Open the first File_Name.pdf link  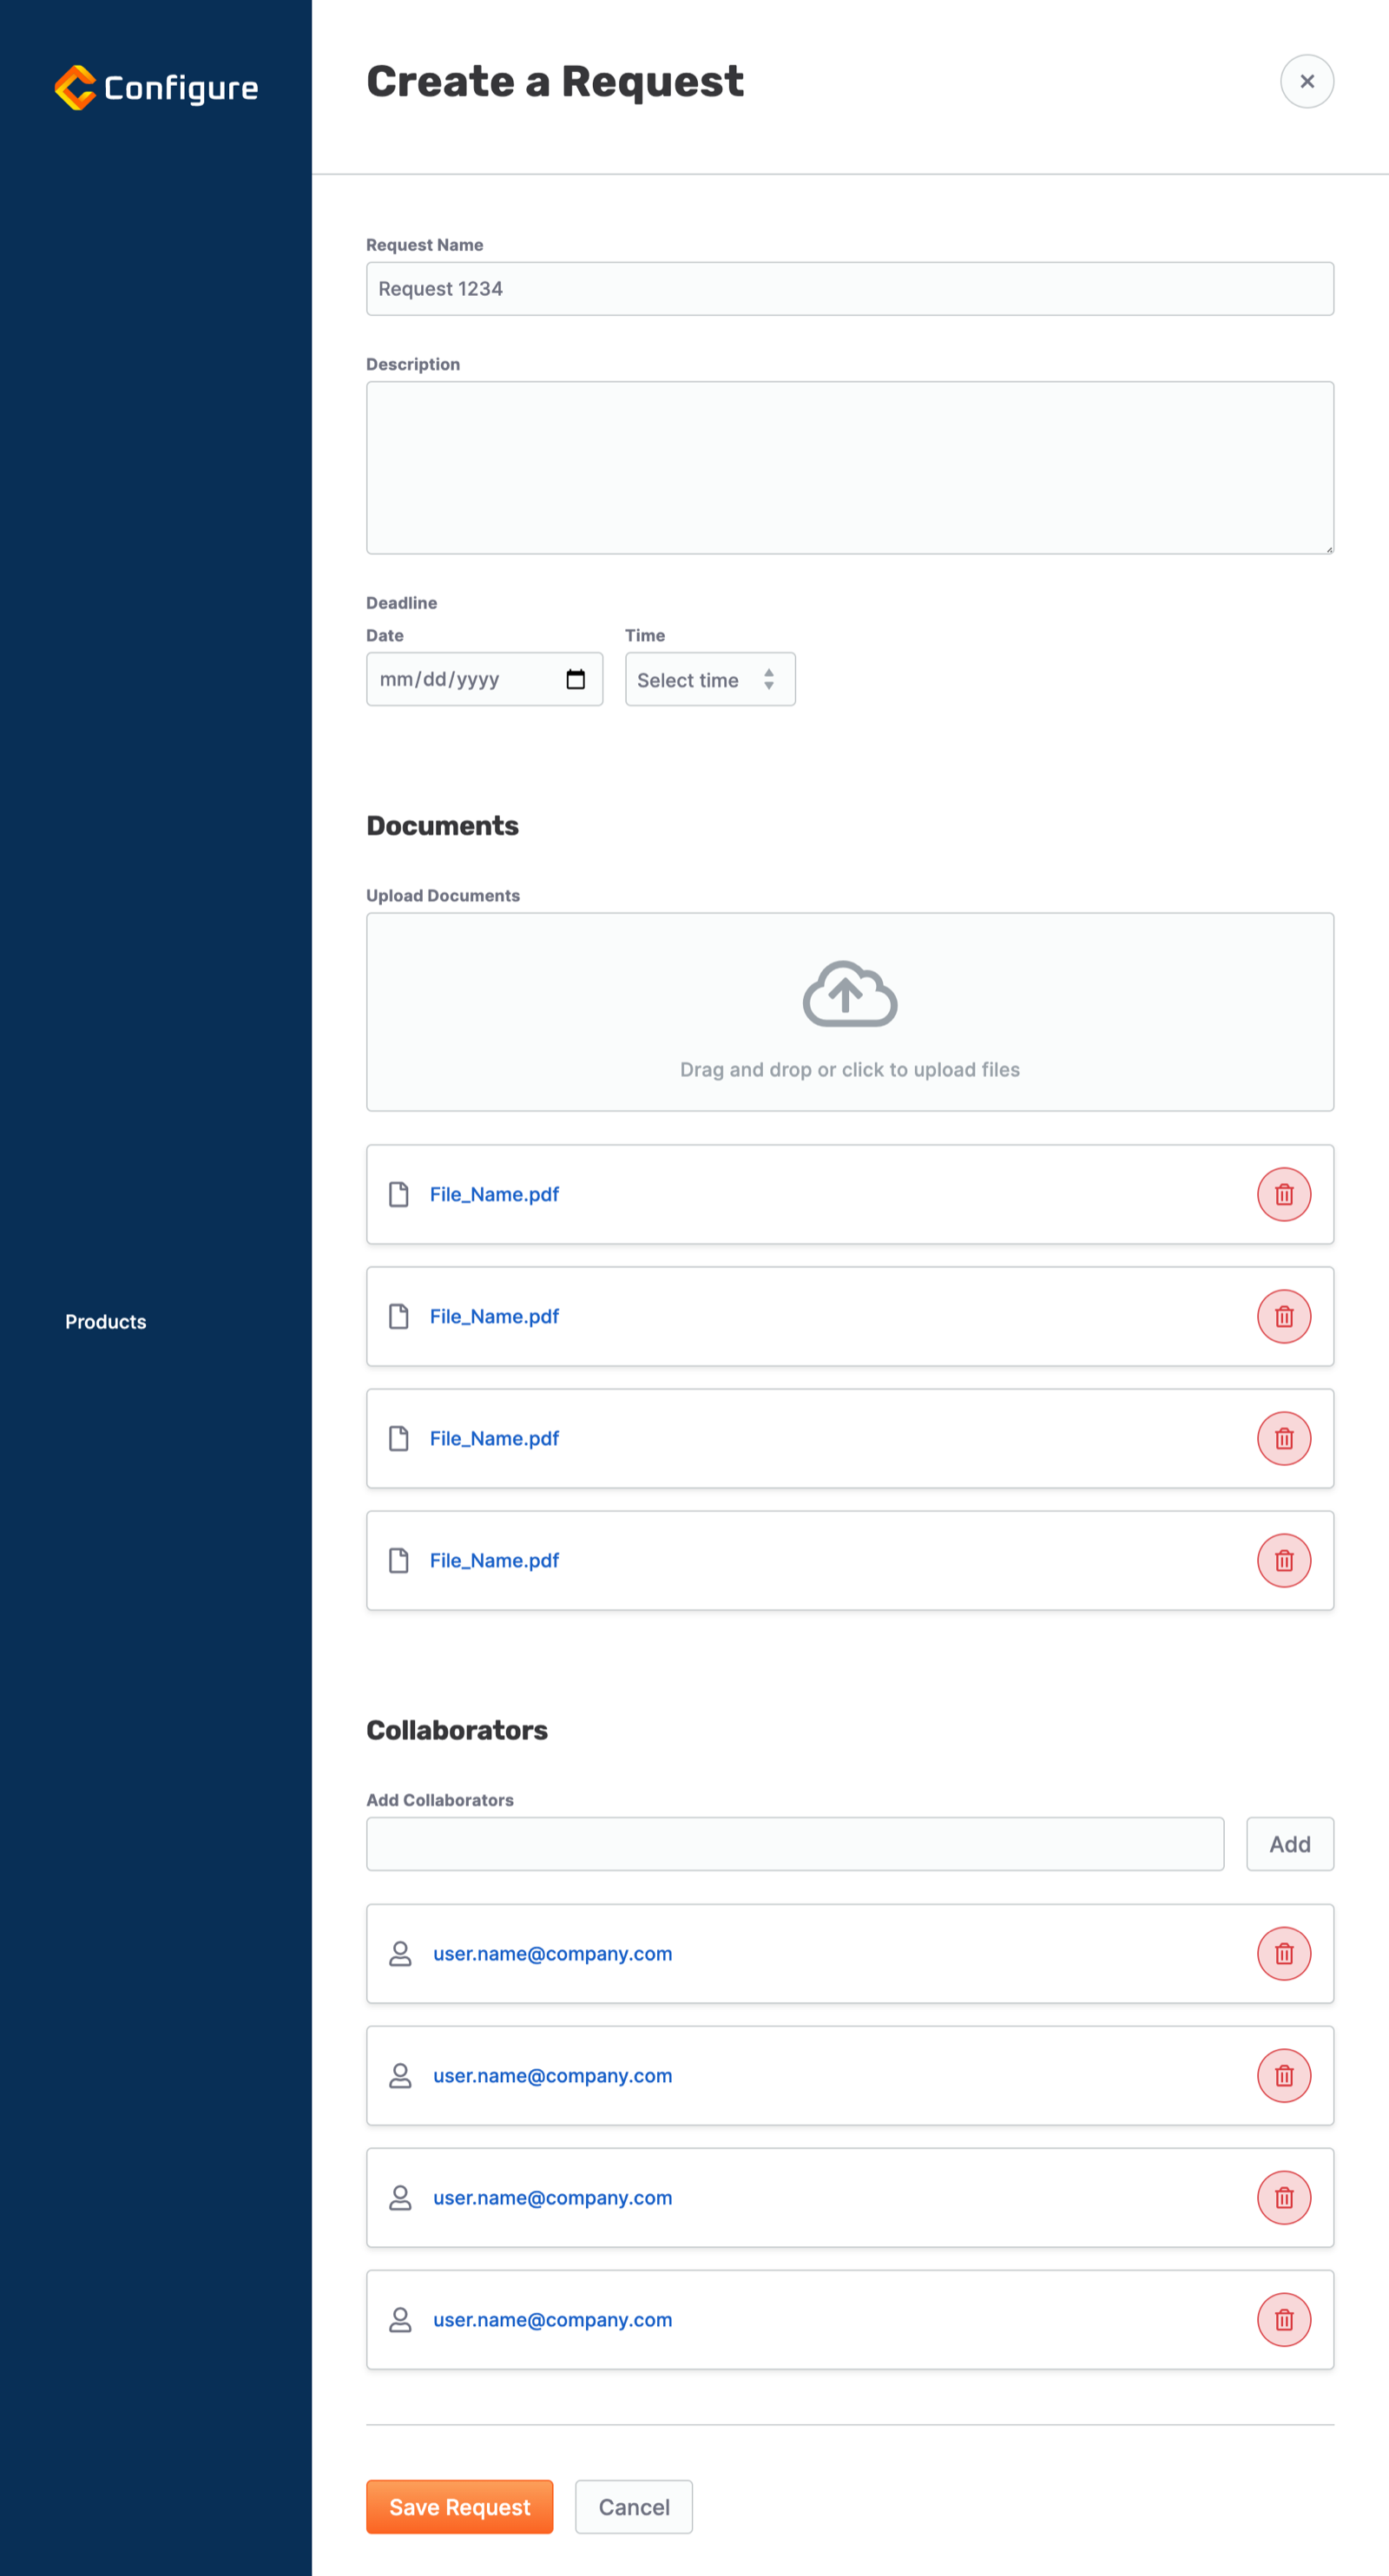pos(494,1194)
